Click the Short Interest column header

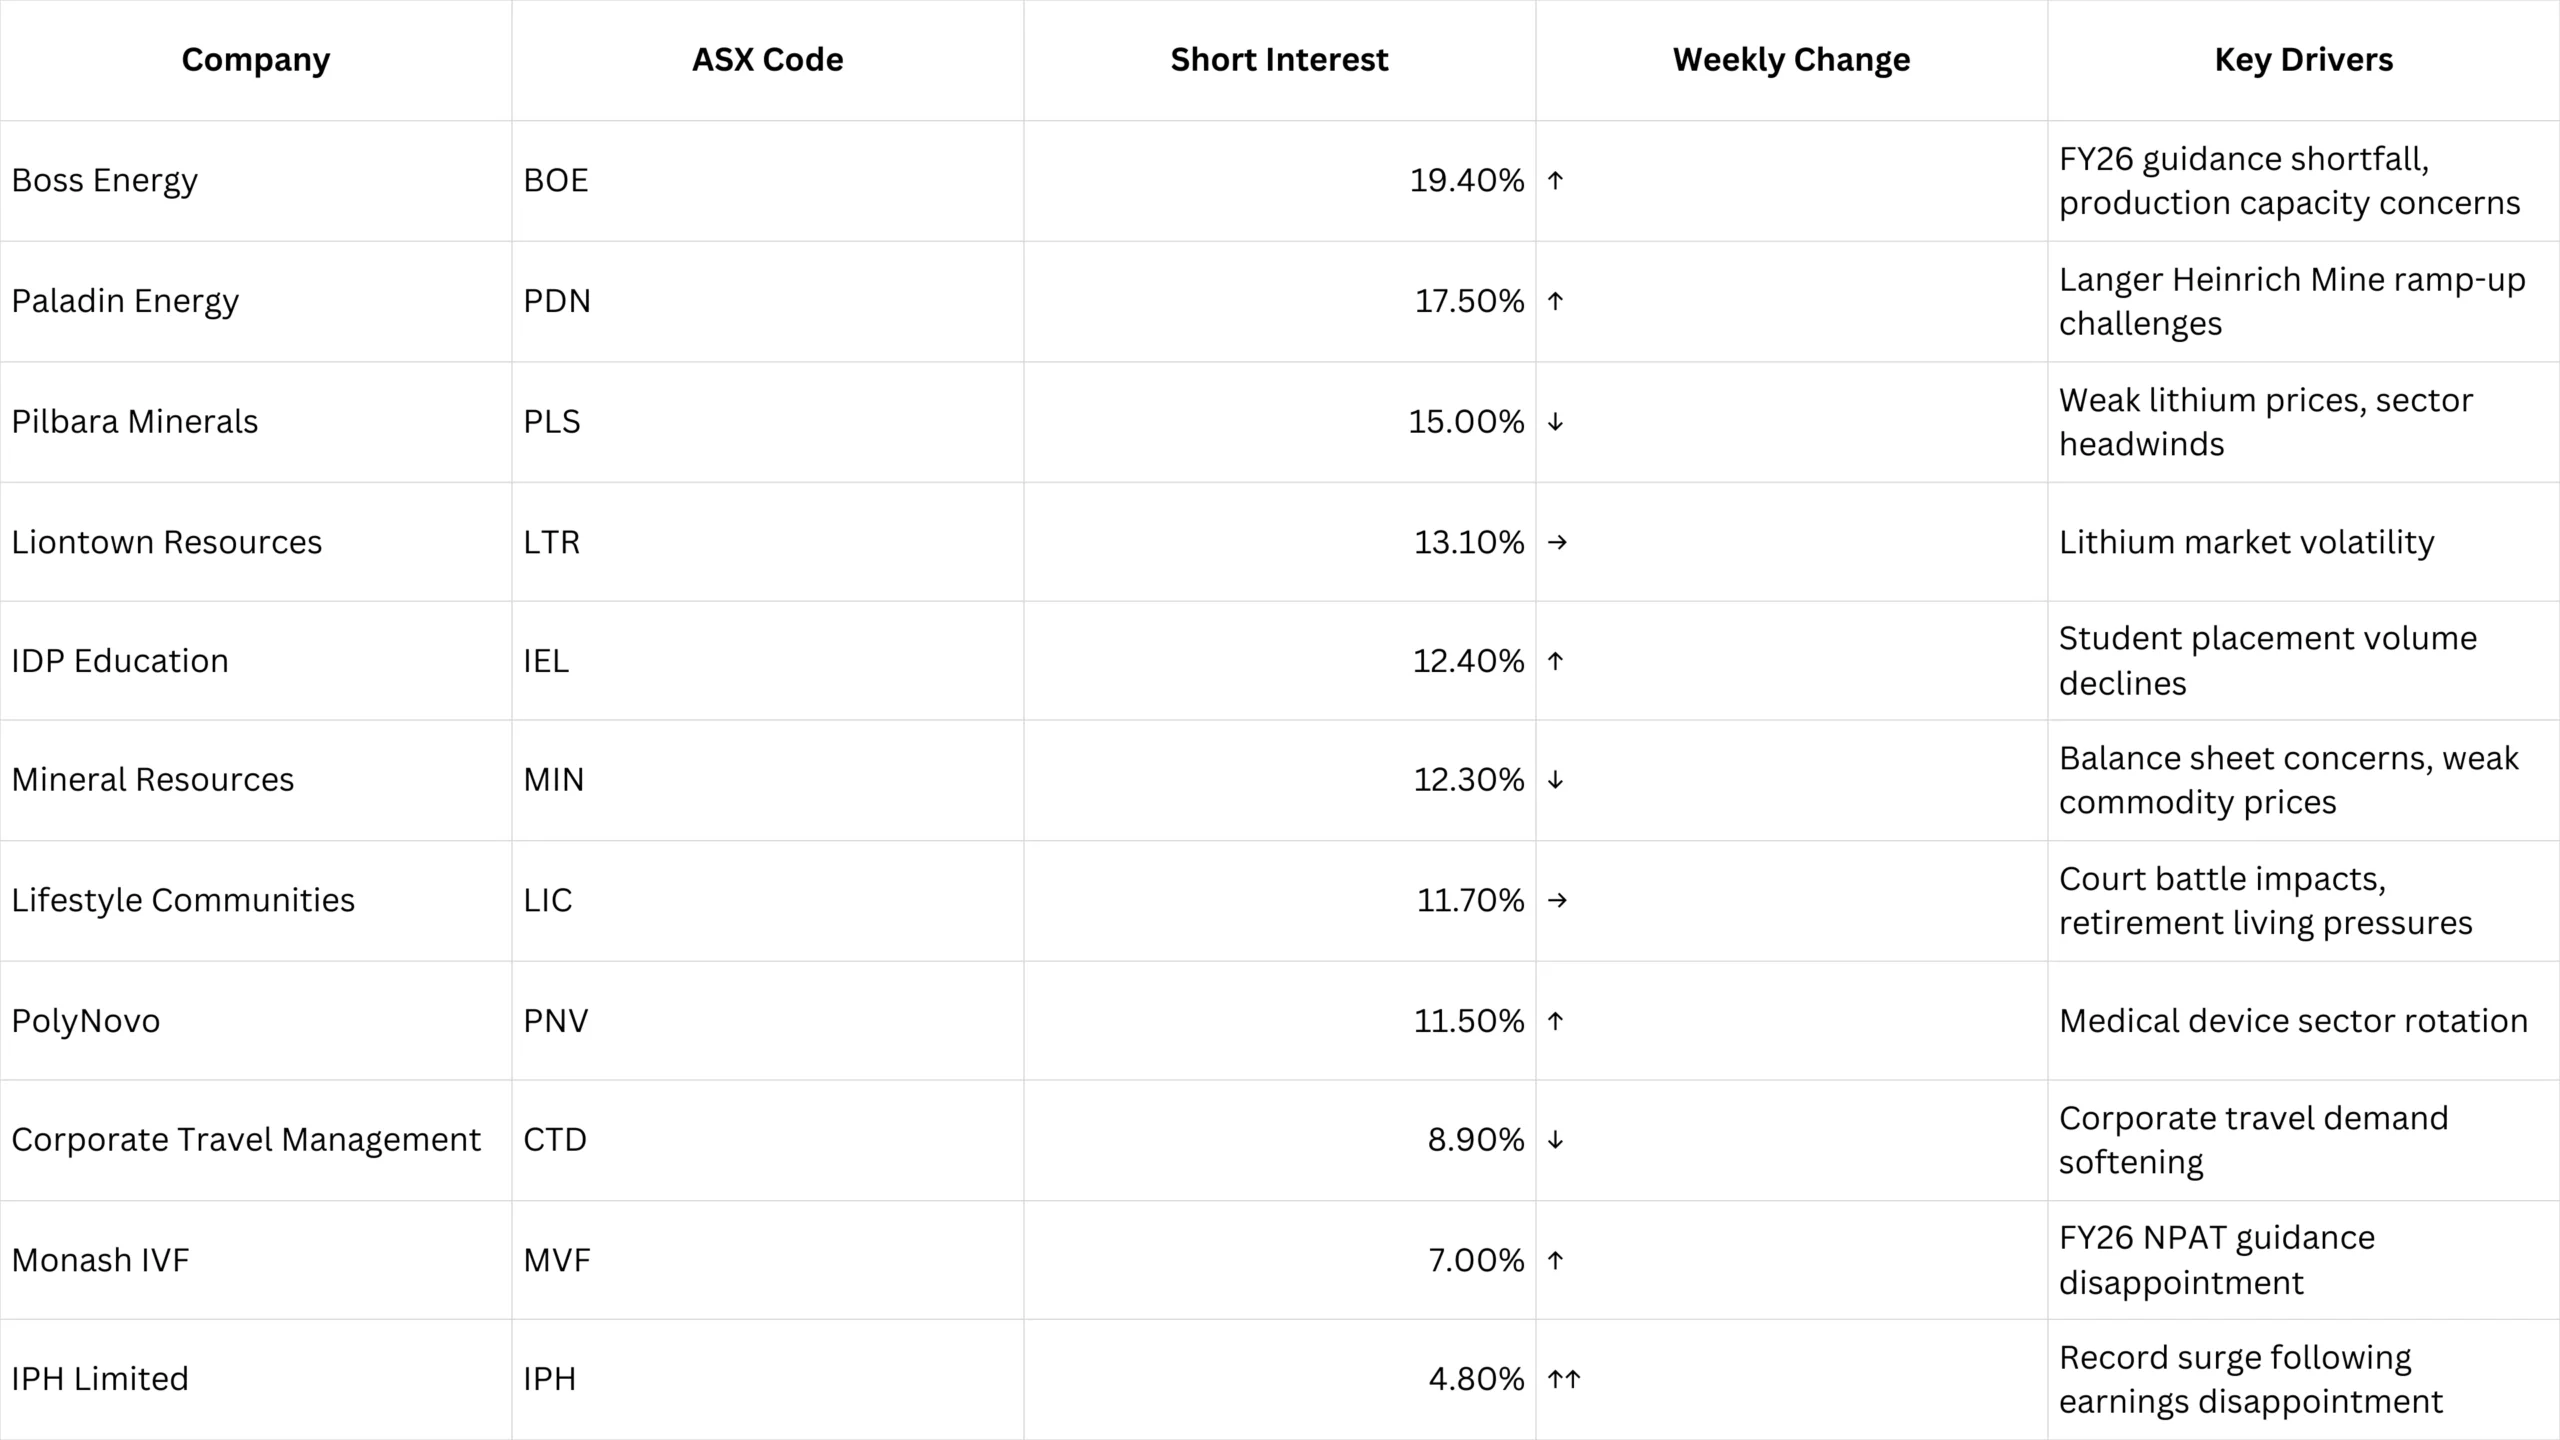click(1279, 60)
